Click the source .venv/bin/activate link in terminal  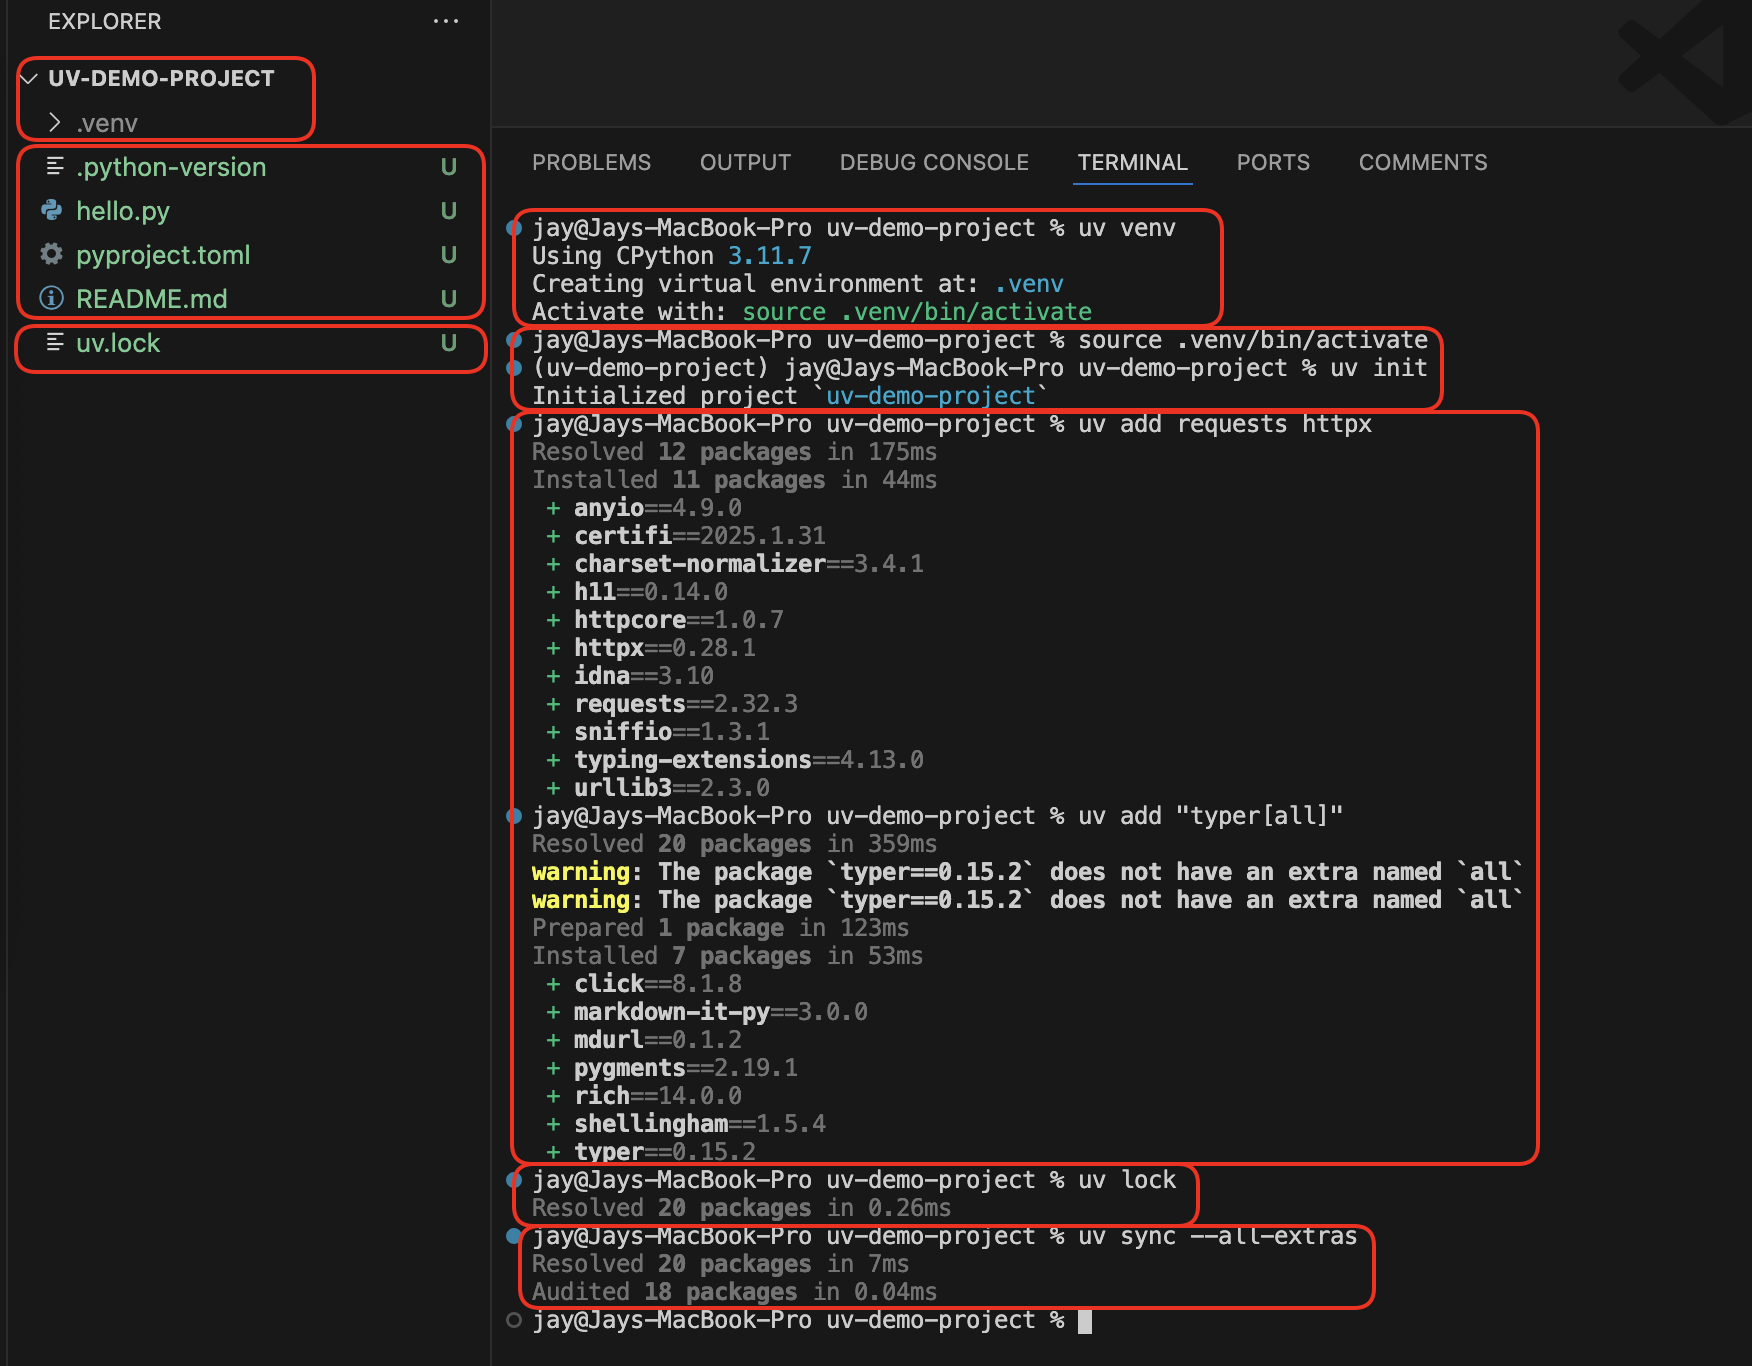pos(917,312)
